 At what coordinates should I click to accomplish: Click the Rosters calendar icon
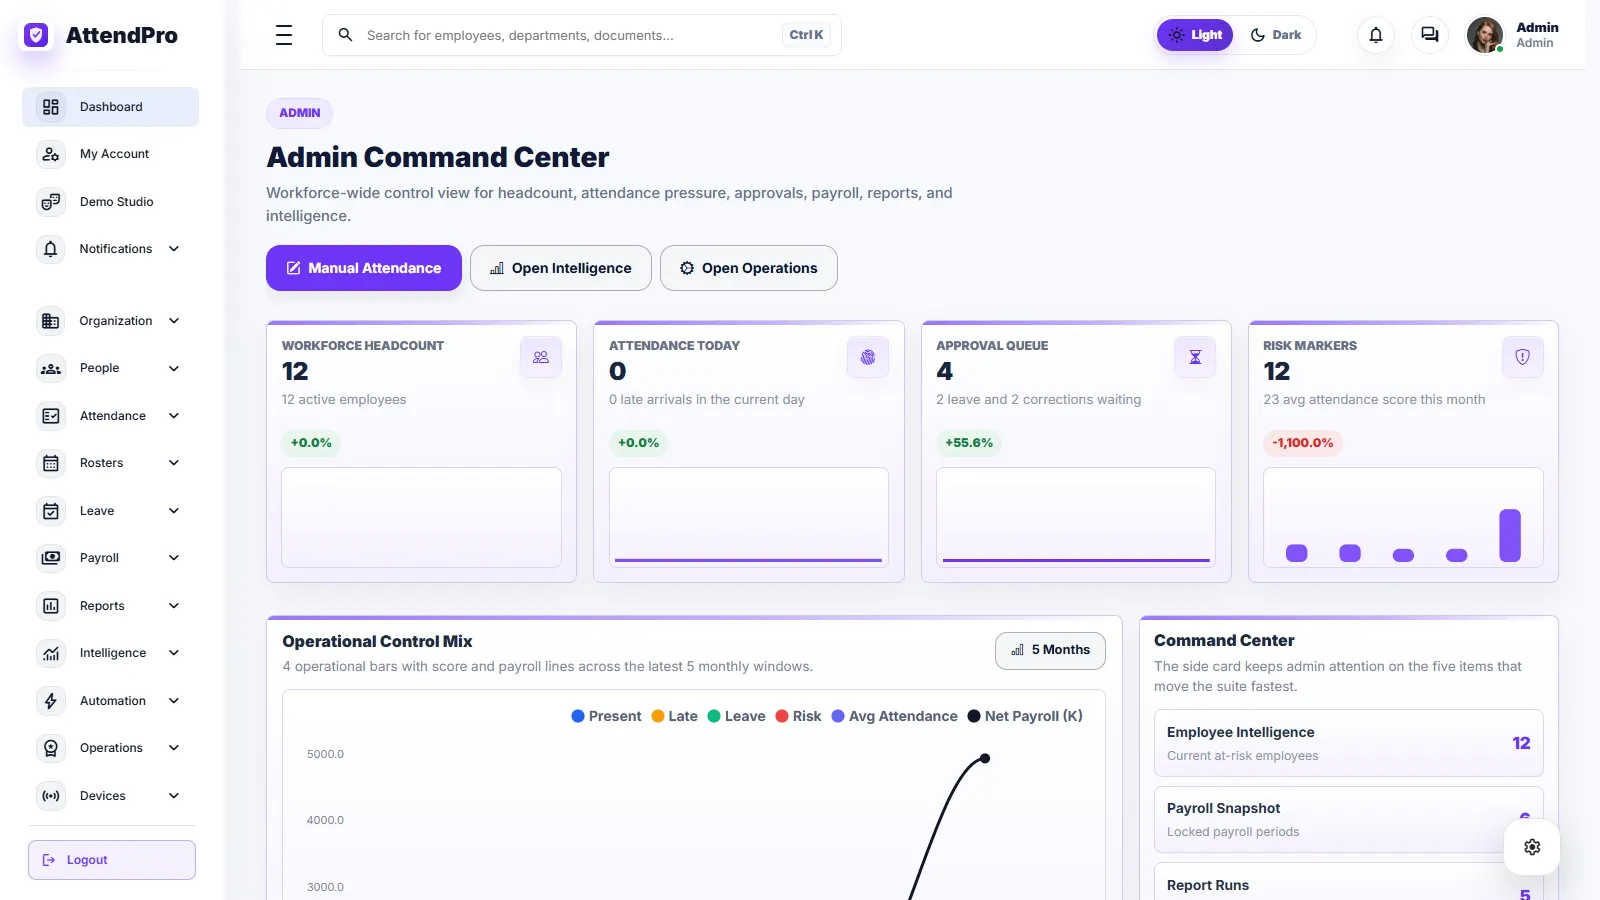[x=51, y=463]
